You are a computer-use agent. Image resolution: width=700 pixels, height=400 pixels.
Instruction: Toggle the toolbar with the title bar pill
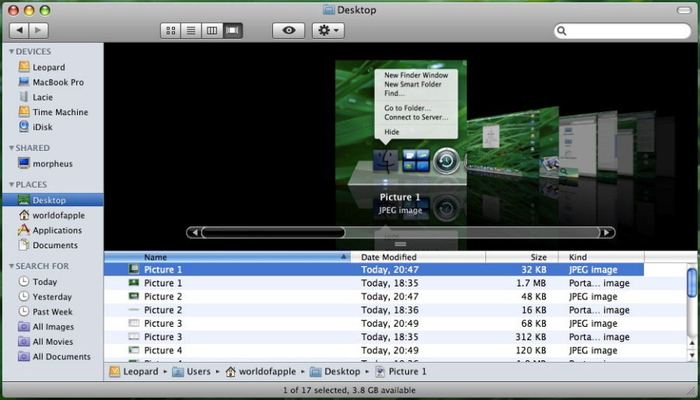683,10
